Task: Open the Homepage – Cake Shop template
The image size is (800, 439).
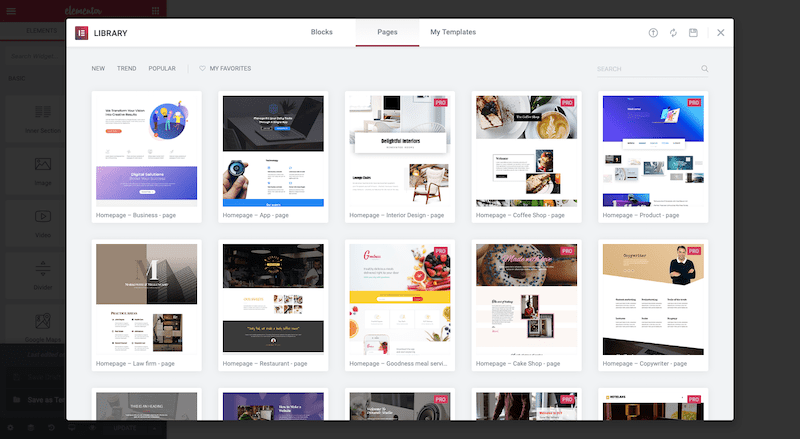Action: coord(527,305)
